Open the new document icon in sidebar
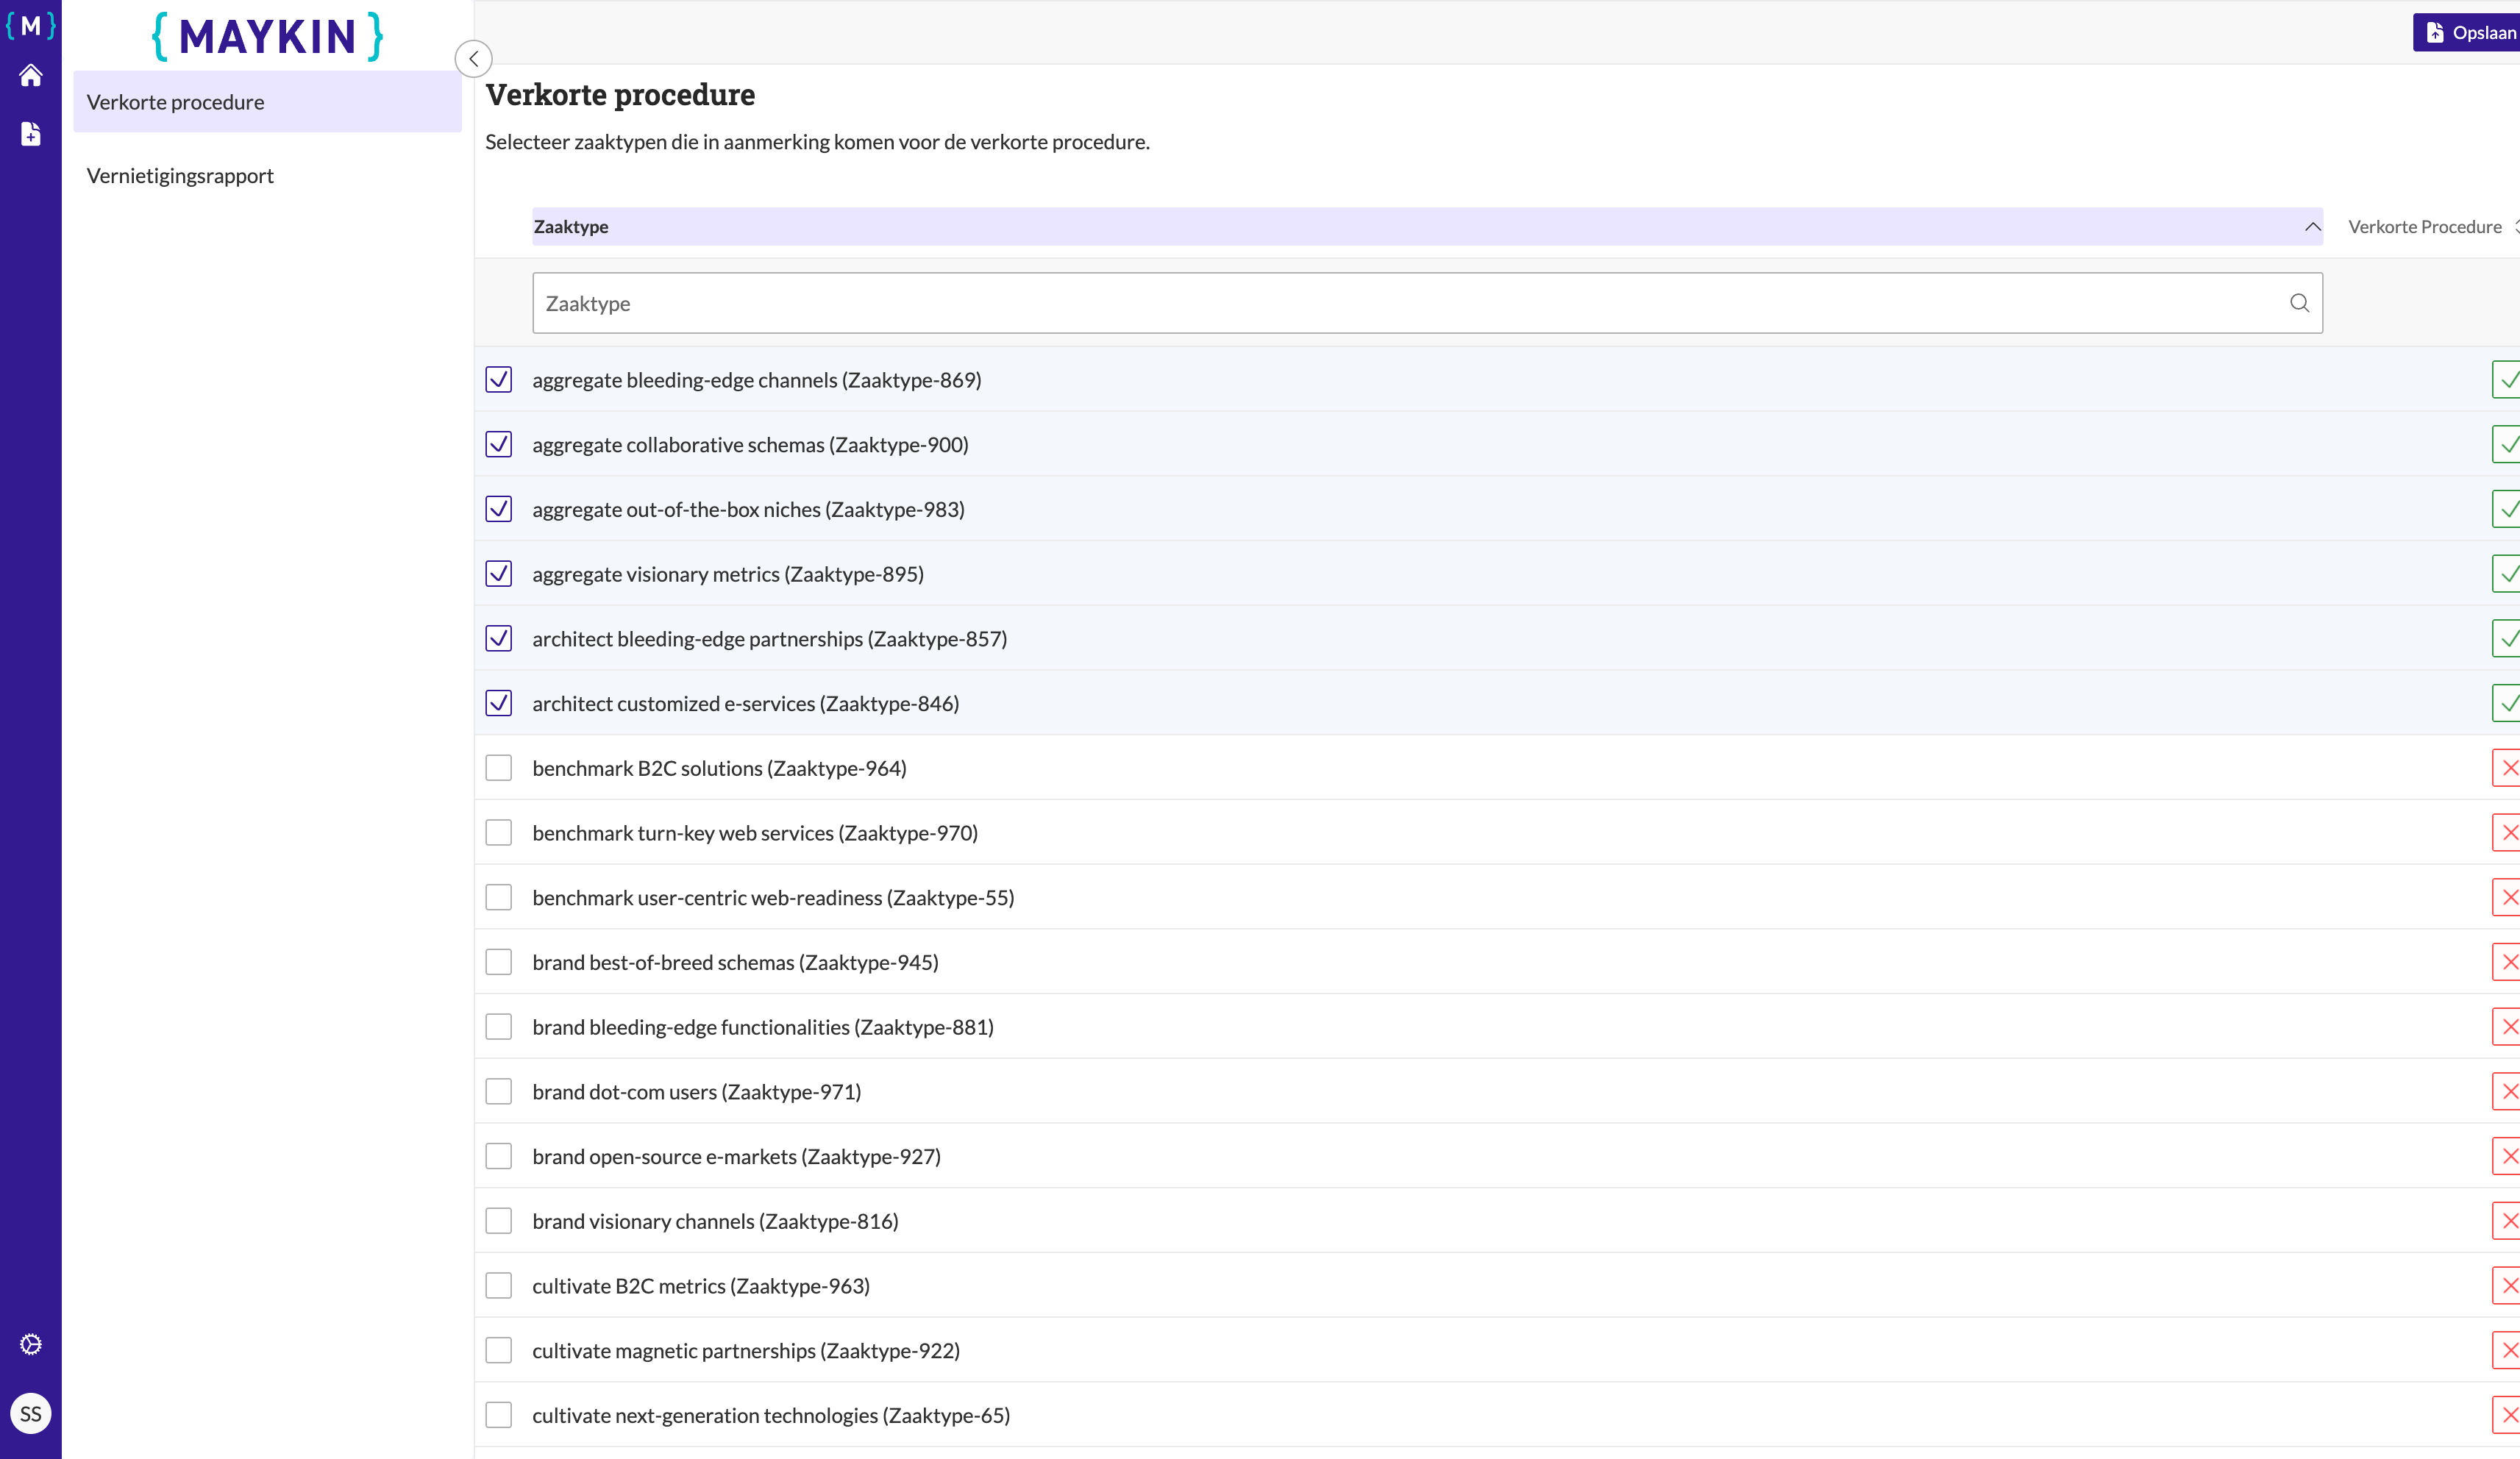The width and height of the screenshot is (2520, 1459). tap(30, 134)
